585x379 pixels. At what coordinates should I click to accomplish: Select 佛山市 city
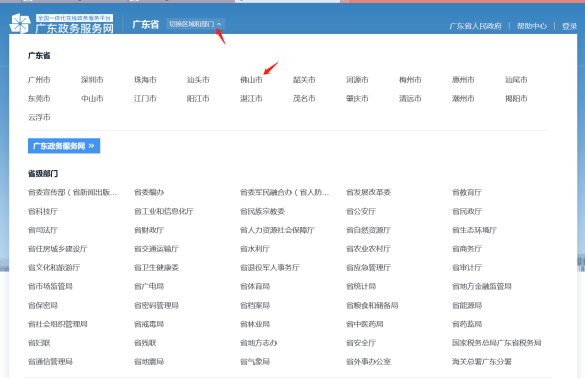(x=251, y=80)
